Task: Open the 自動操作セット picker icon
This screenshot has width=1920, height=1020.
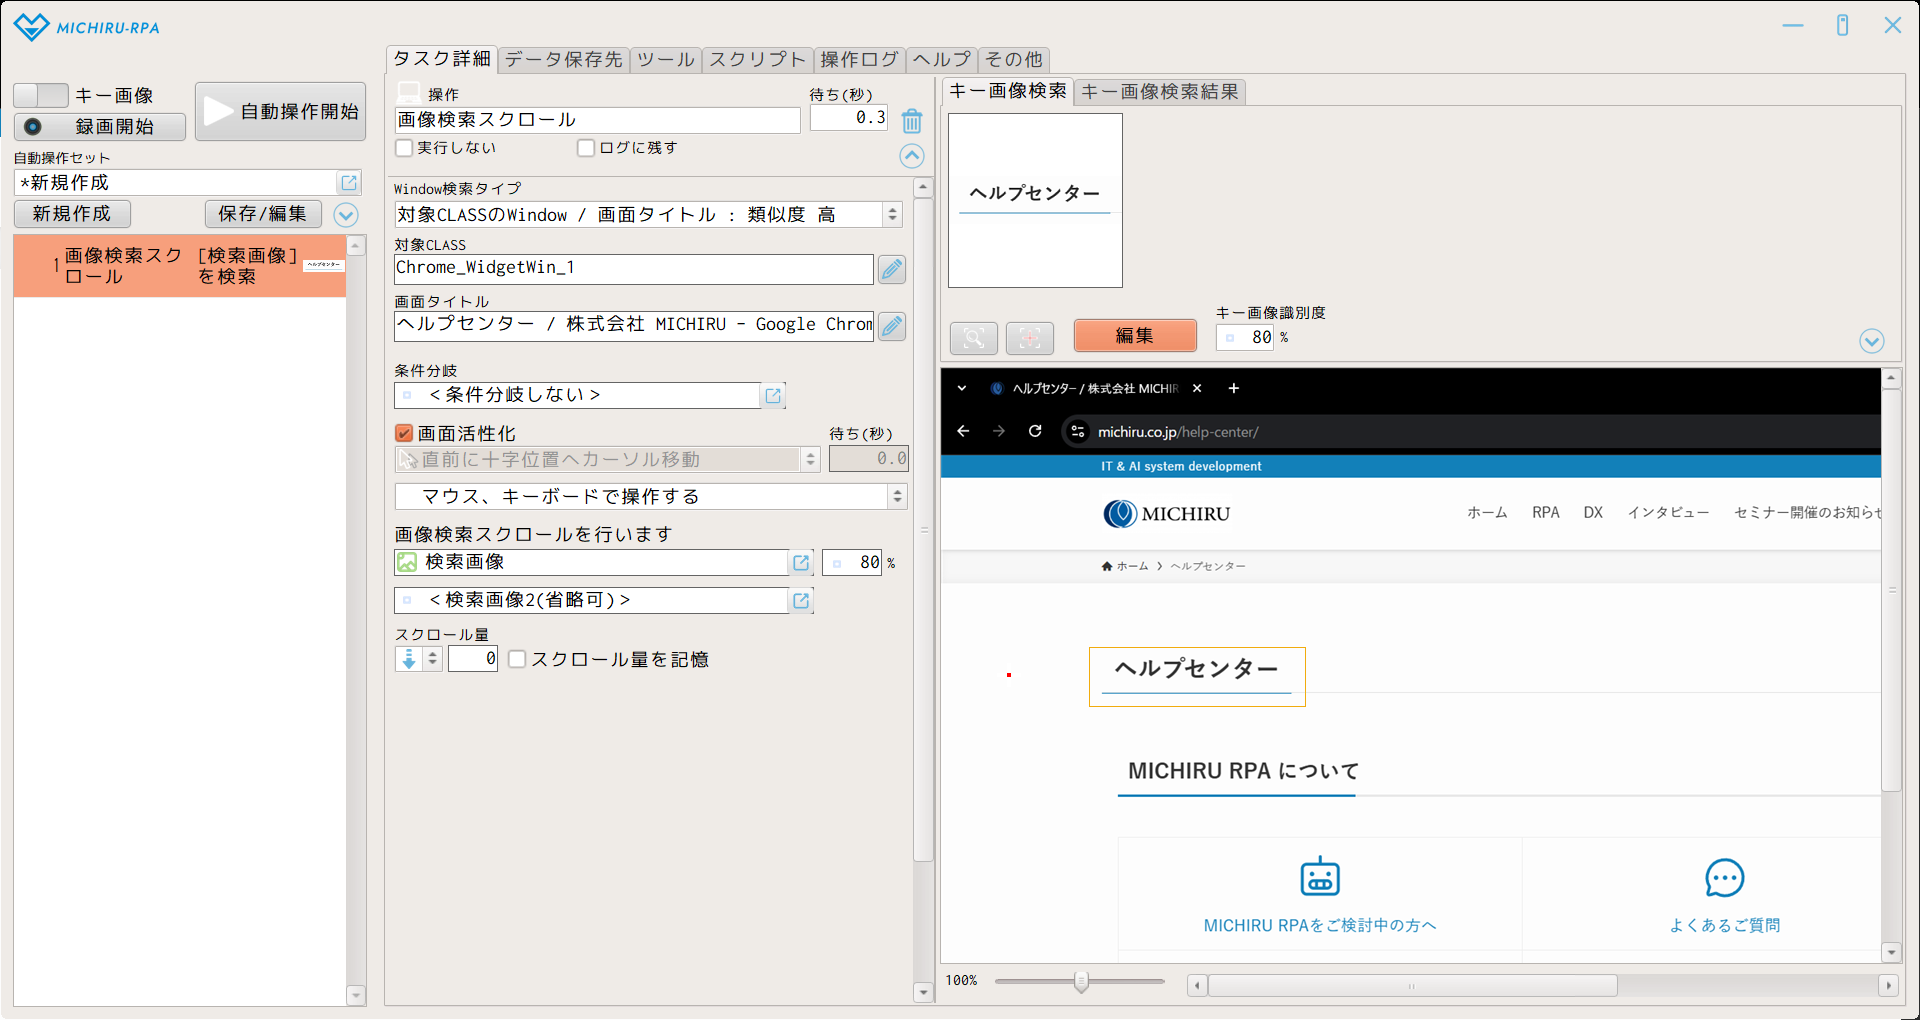Action: tap(349, 183)
